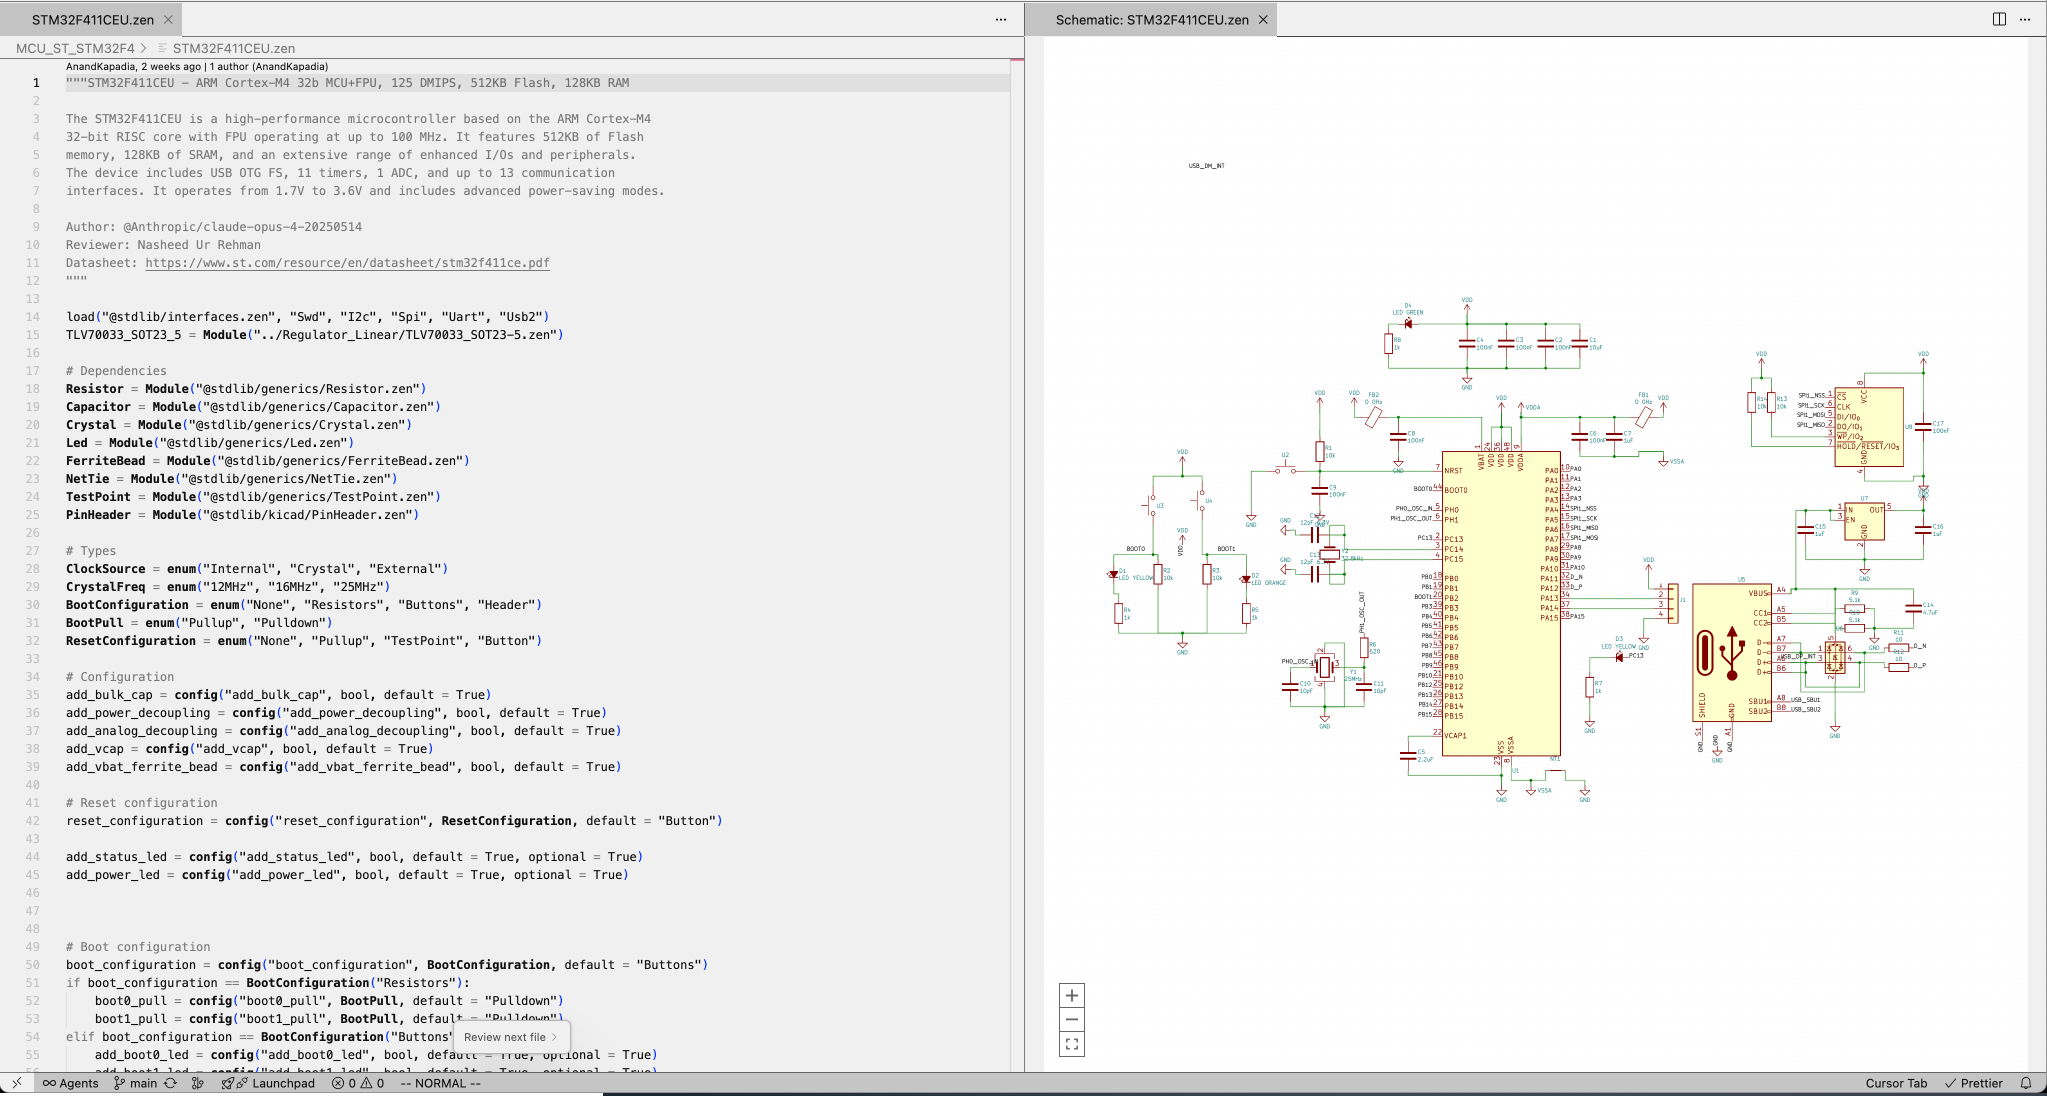Switch git branch main
Screen dimensions: 2047x1096
pyautogui.click(x=135, y=1083)
